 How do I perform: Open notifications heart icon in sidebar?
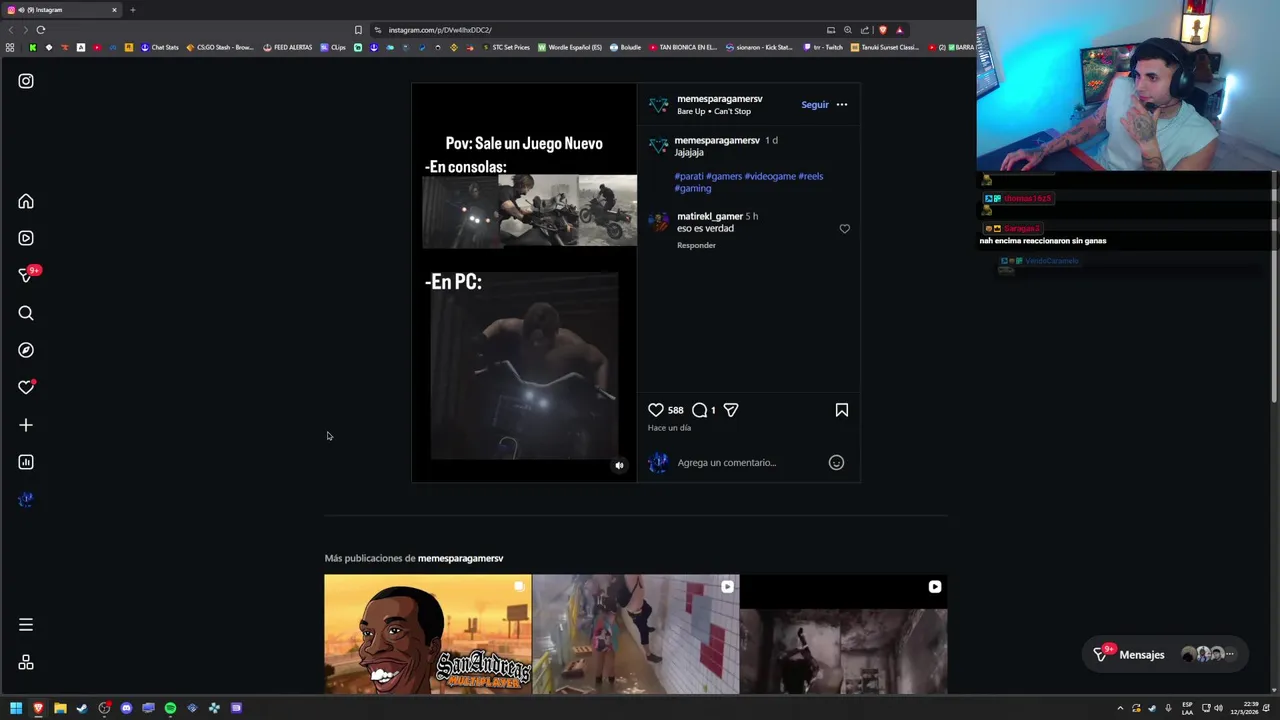26,387
